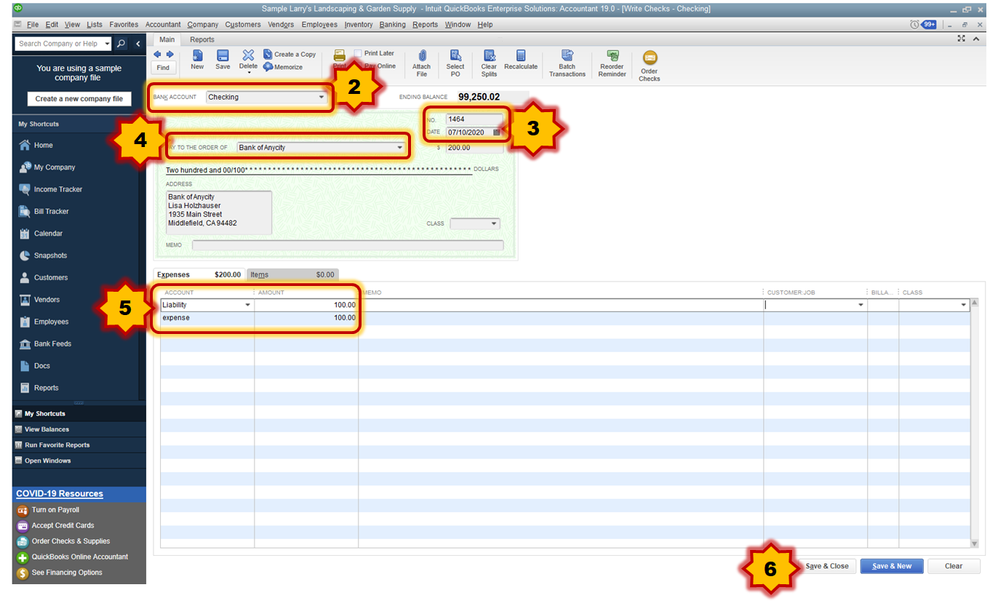This screenshot has height=601, width=998.
Task: Open the Class column dropdown in first row
Action: [964, 305]
